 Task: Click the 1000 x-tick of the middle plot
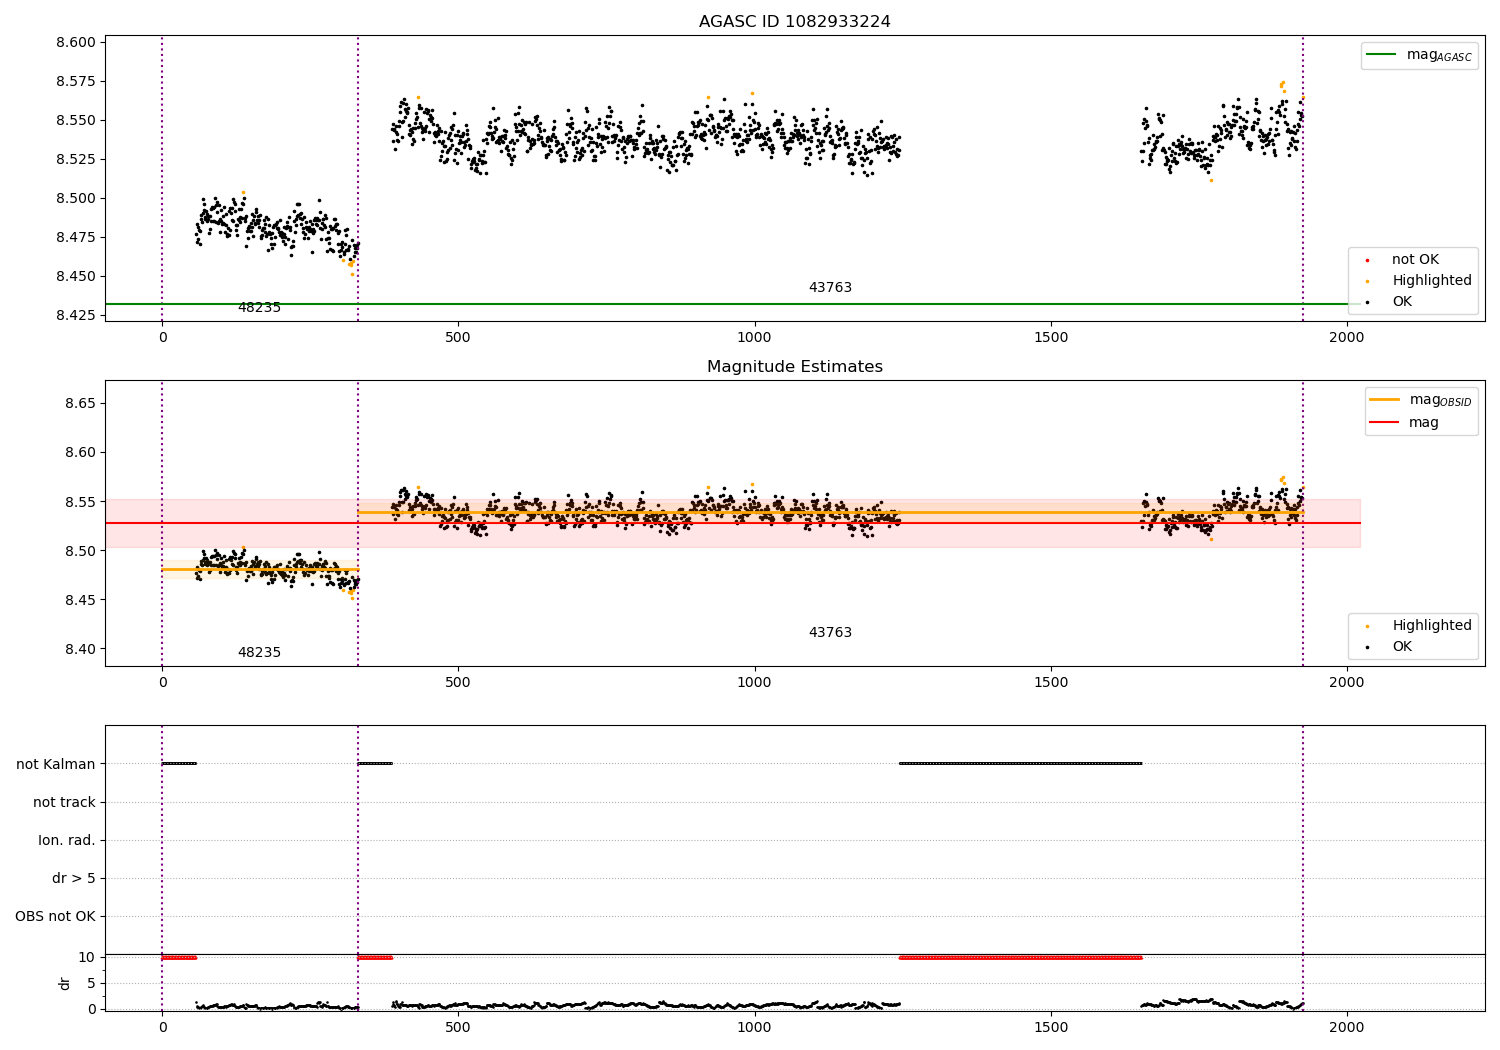(754, 683)
